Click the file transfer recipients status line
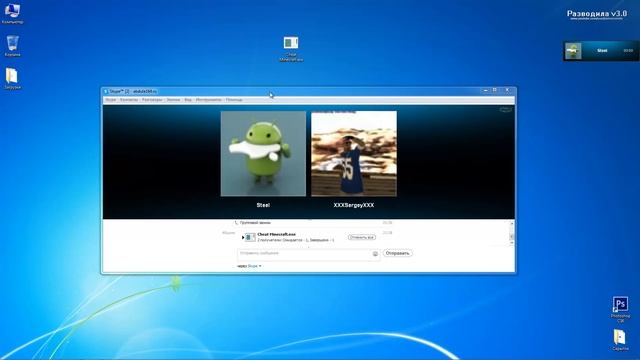 pos(296,240)
